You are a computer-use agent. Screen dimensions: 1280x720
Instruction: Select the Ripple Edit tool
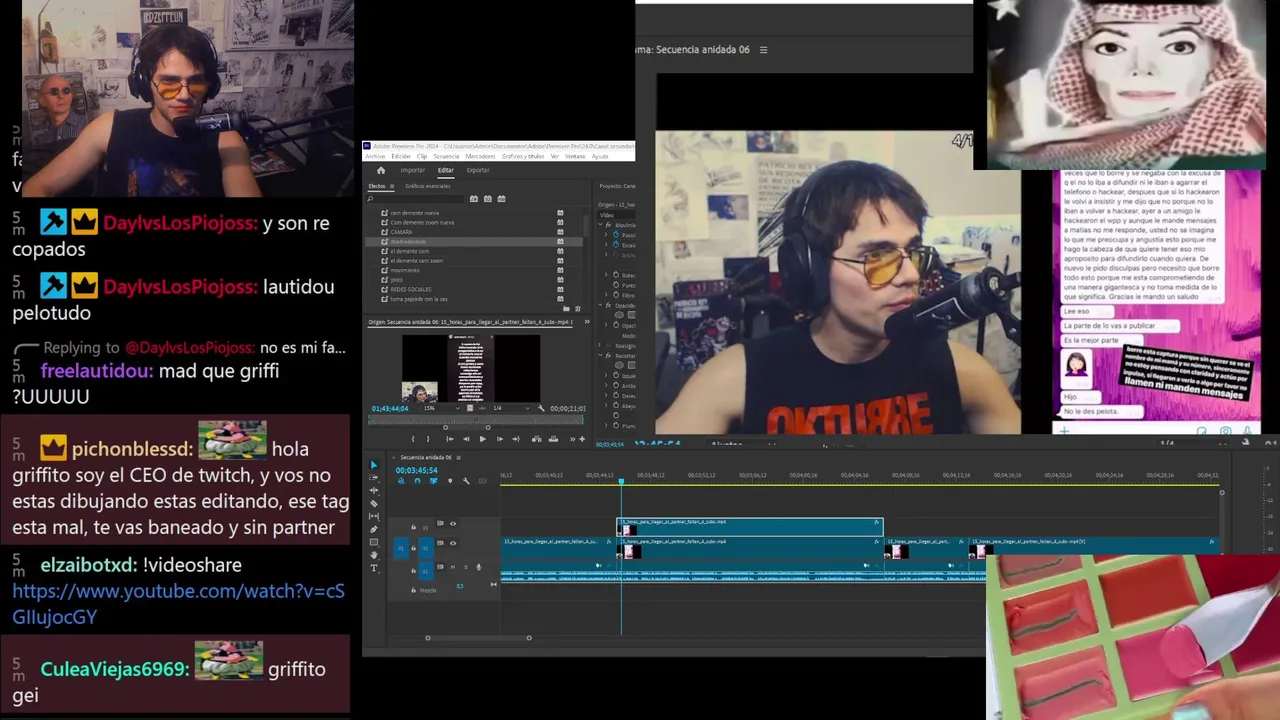coord(374,490)
